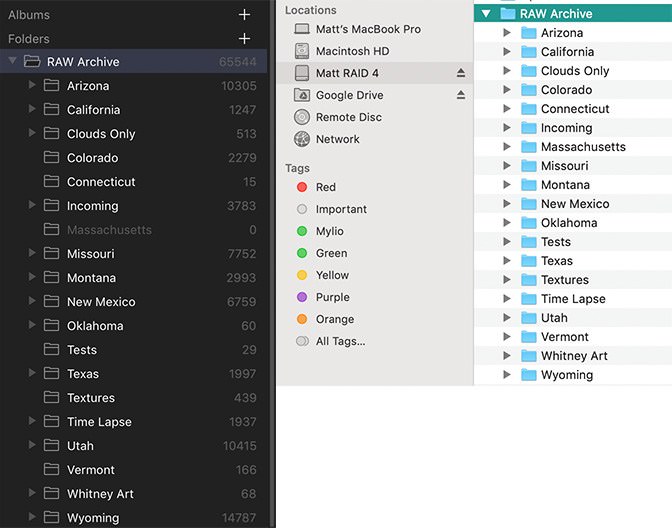Screen dimensions: 672x528
Task: Click Incoming folder icon in Finder list
Action: click(529, 128)
